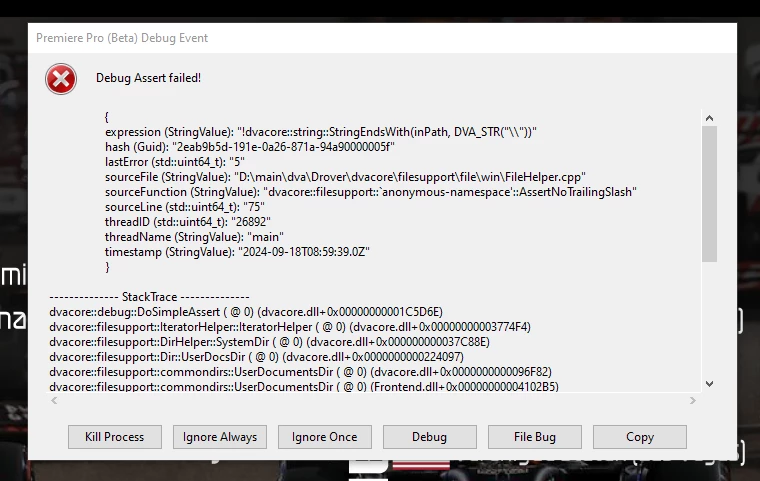
Task: Click the vertical scrollbar thumb
Action: coord(710,194)
